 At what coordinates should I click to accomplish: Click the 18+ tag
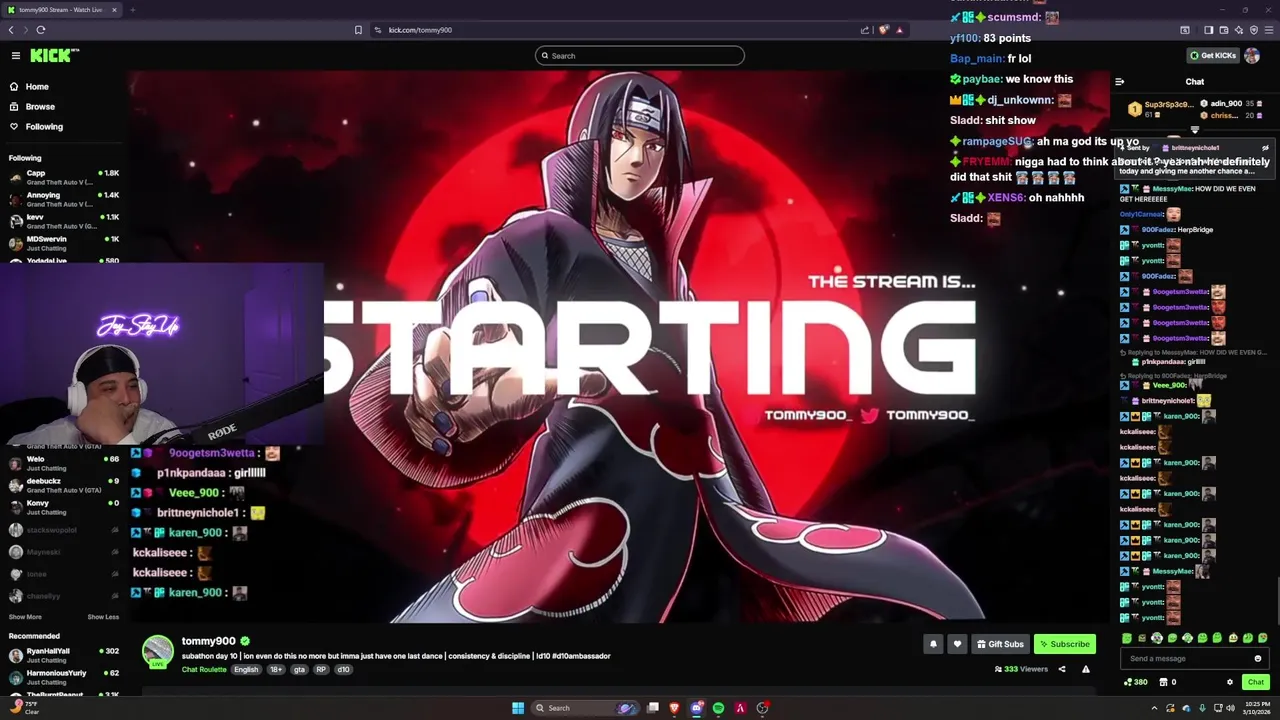point(276,670)
